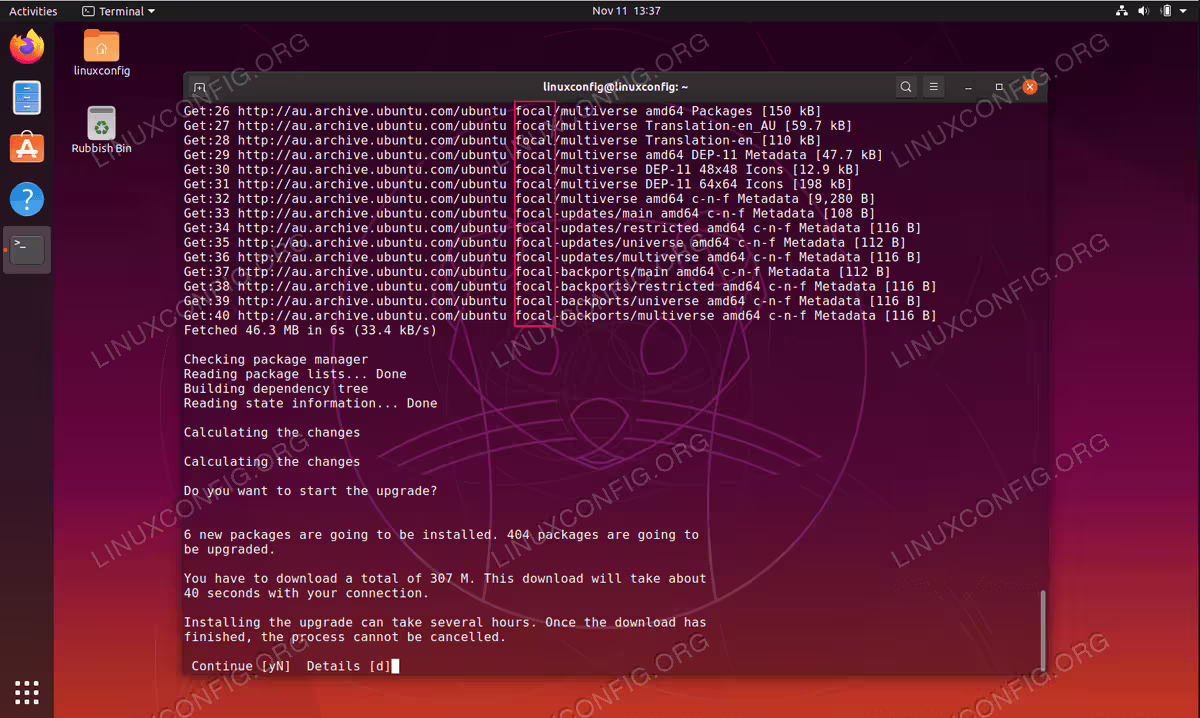Click the Details [d] prompt text

(x=349, y=666)
